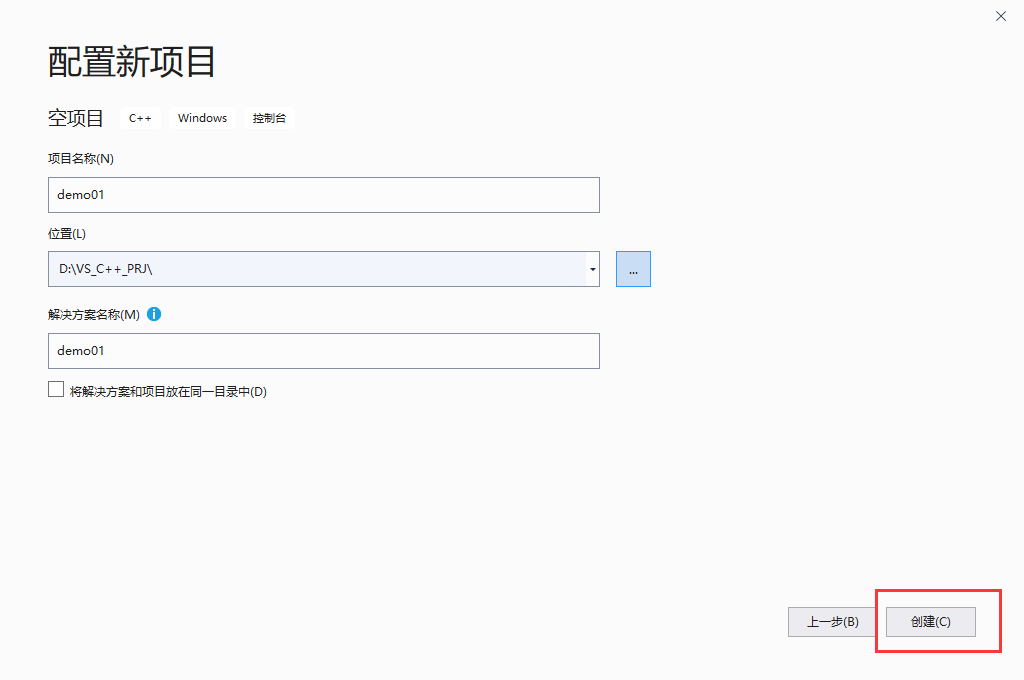Click the Windows tag label
This screenshot has width=1024, height=680.
point(202,118)
